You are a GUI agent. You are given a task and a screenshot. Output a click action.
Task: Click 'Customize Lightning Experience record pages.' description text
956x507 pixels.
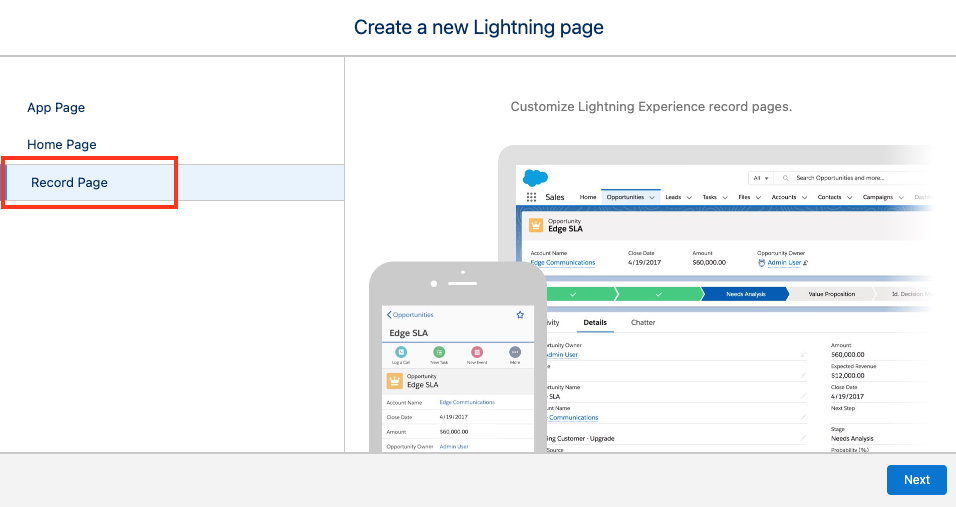click(651, 107)
